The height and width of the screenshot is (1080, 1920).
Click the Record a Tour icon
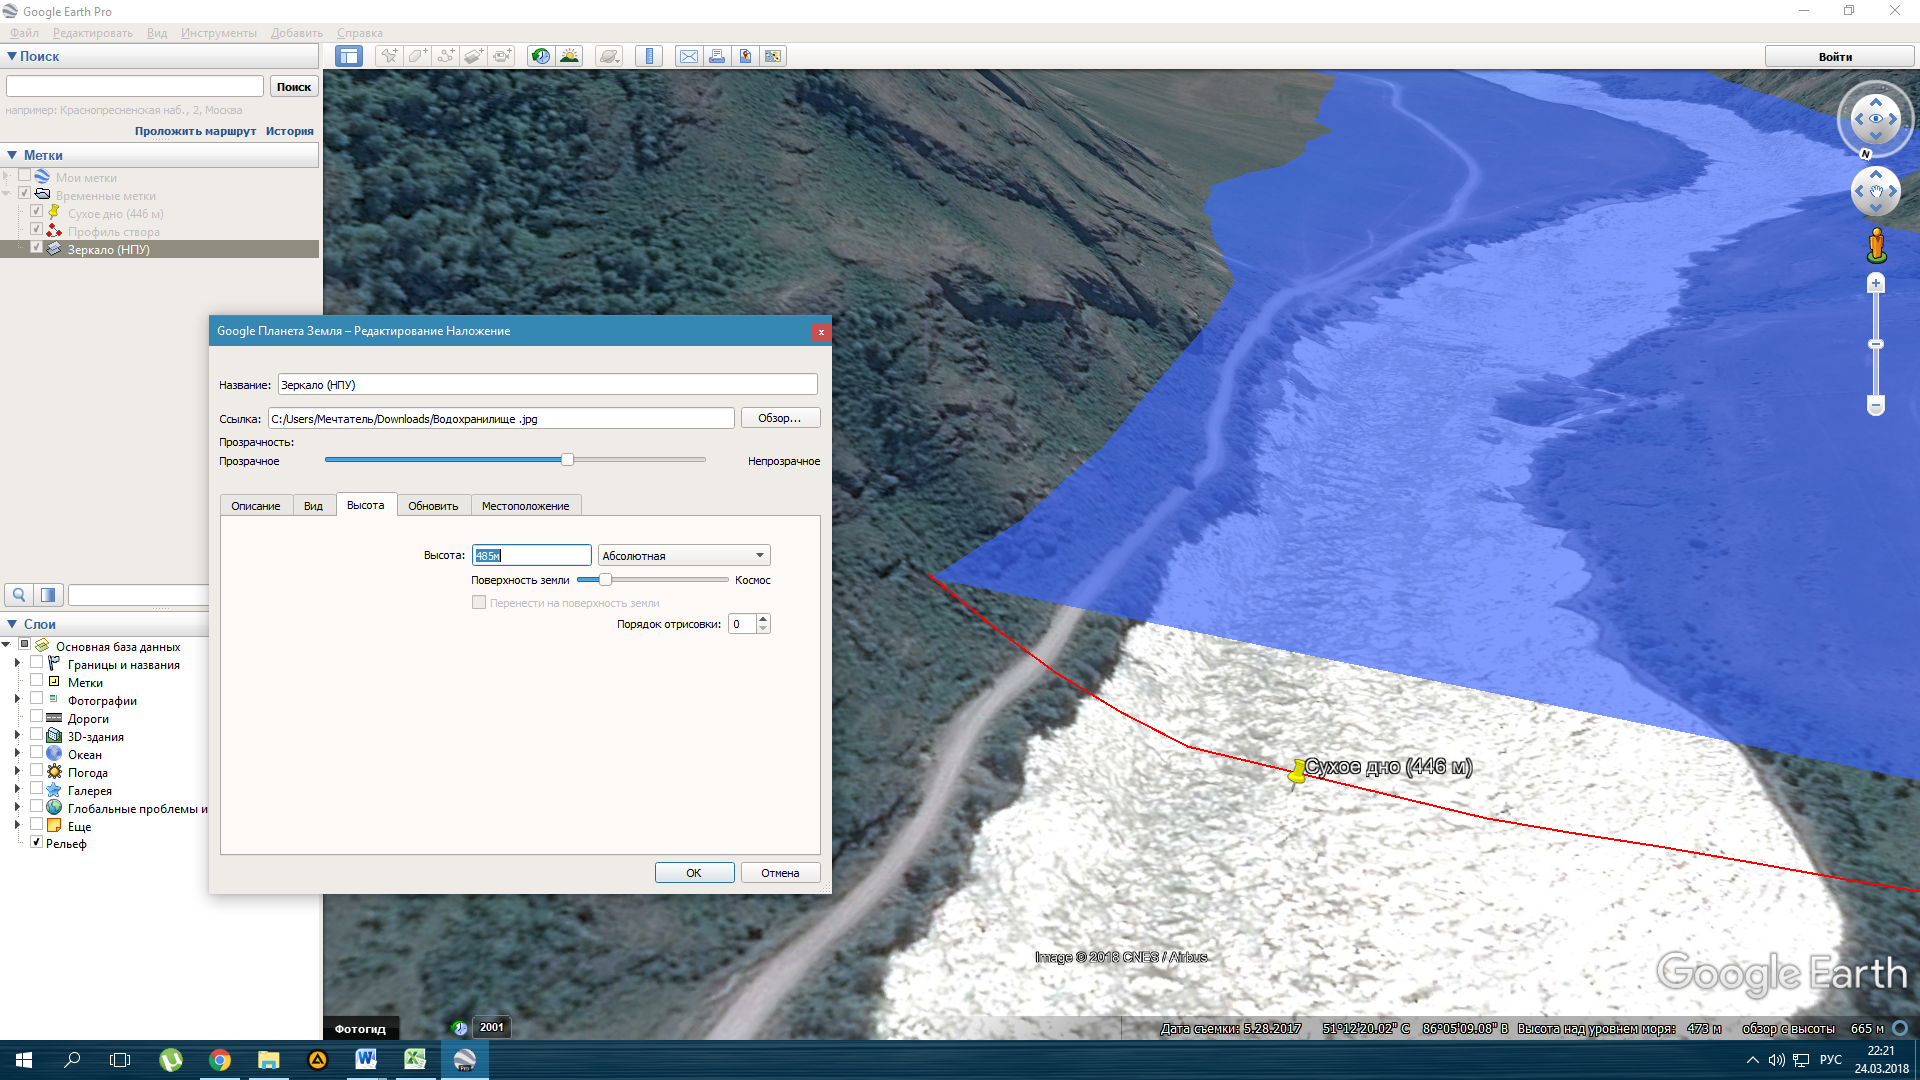point(502,56)
